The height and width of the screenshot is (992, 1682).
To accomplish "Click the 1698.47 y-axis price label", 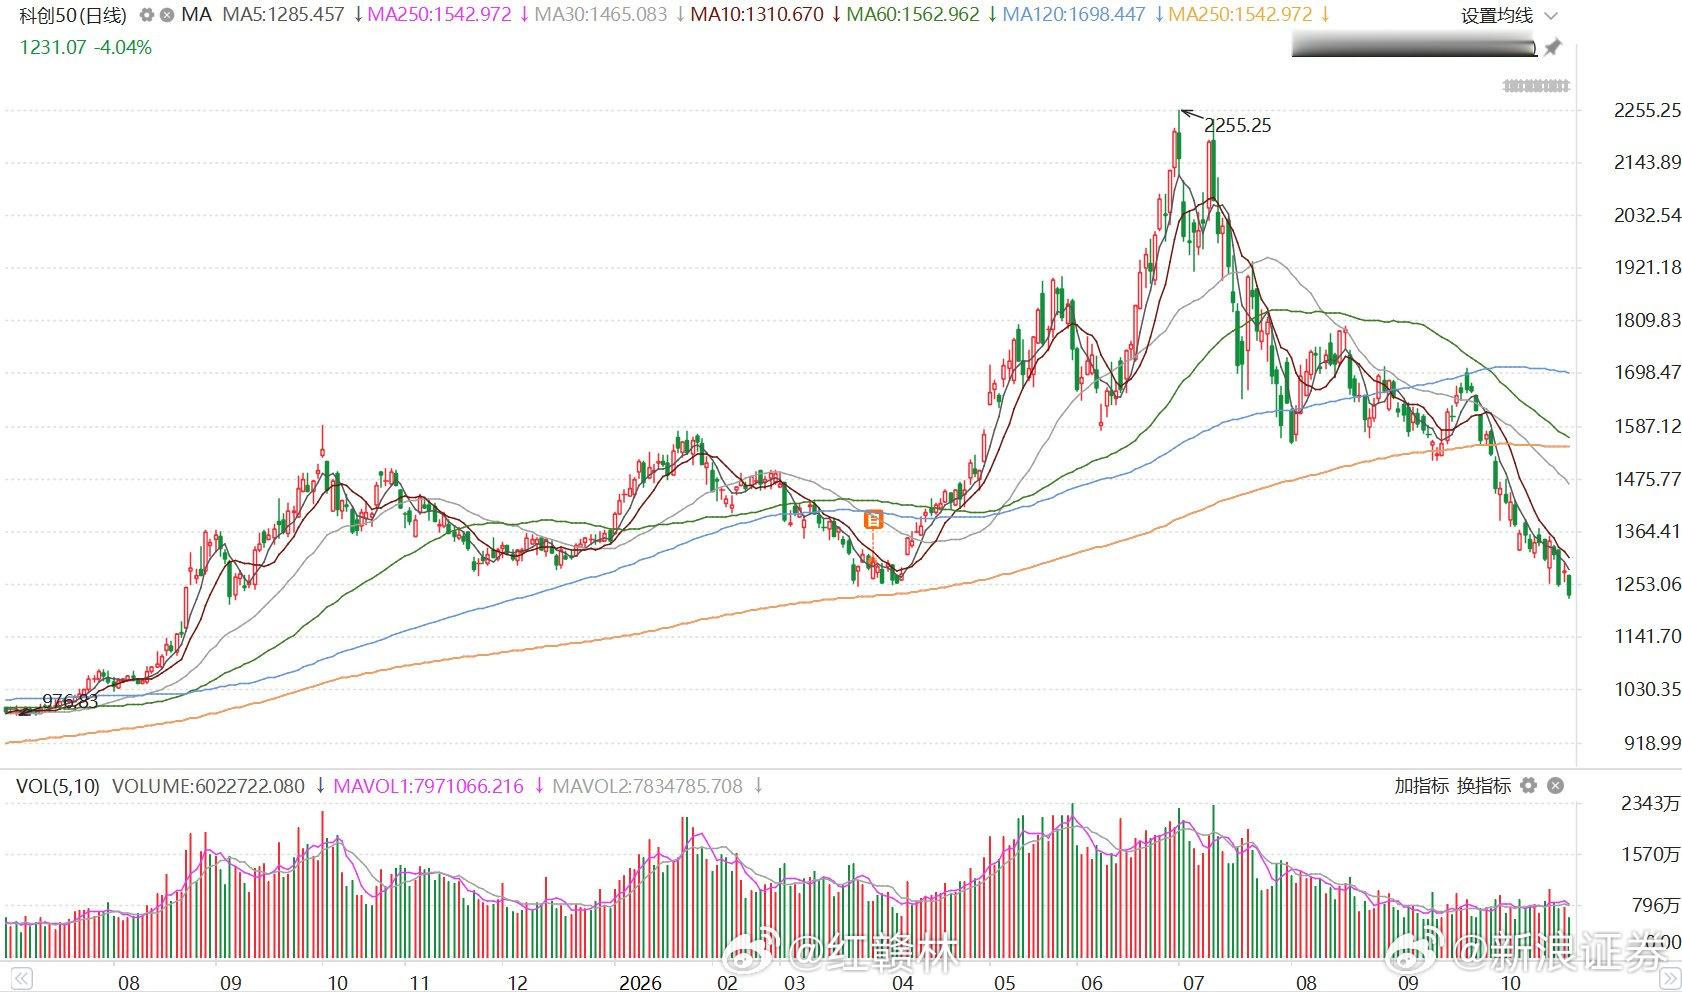I will coord(1647,372).
